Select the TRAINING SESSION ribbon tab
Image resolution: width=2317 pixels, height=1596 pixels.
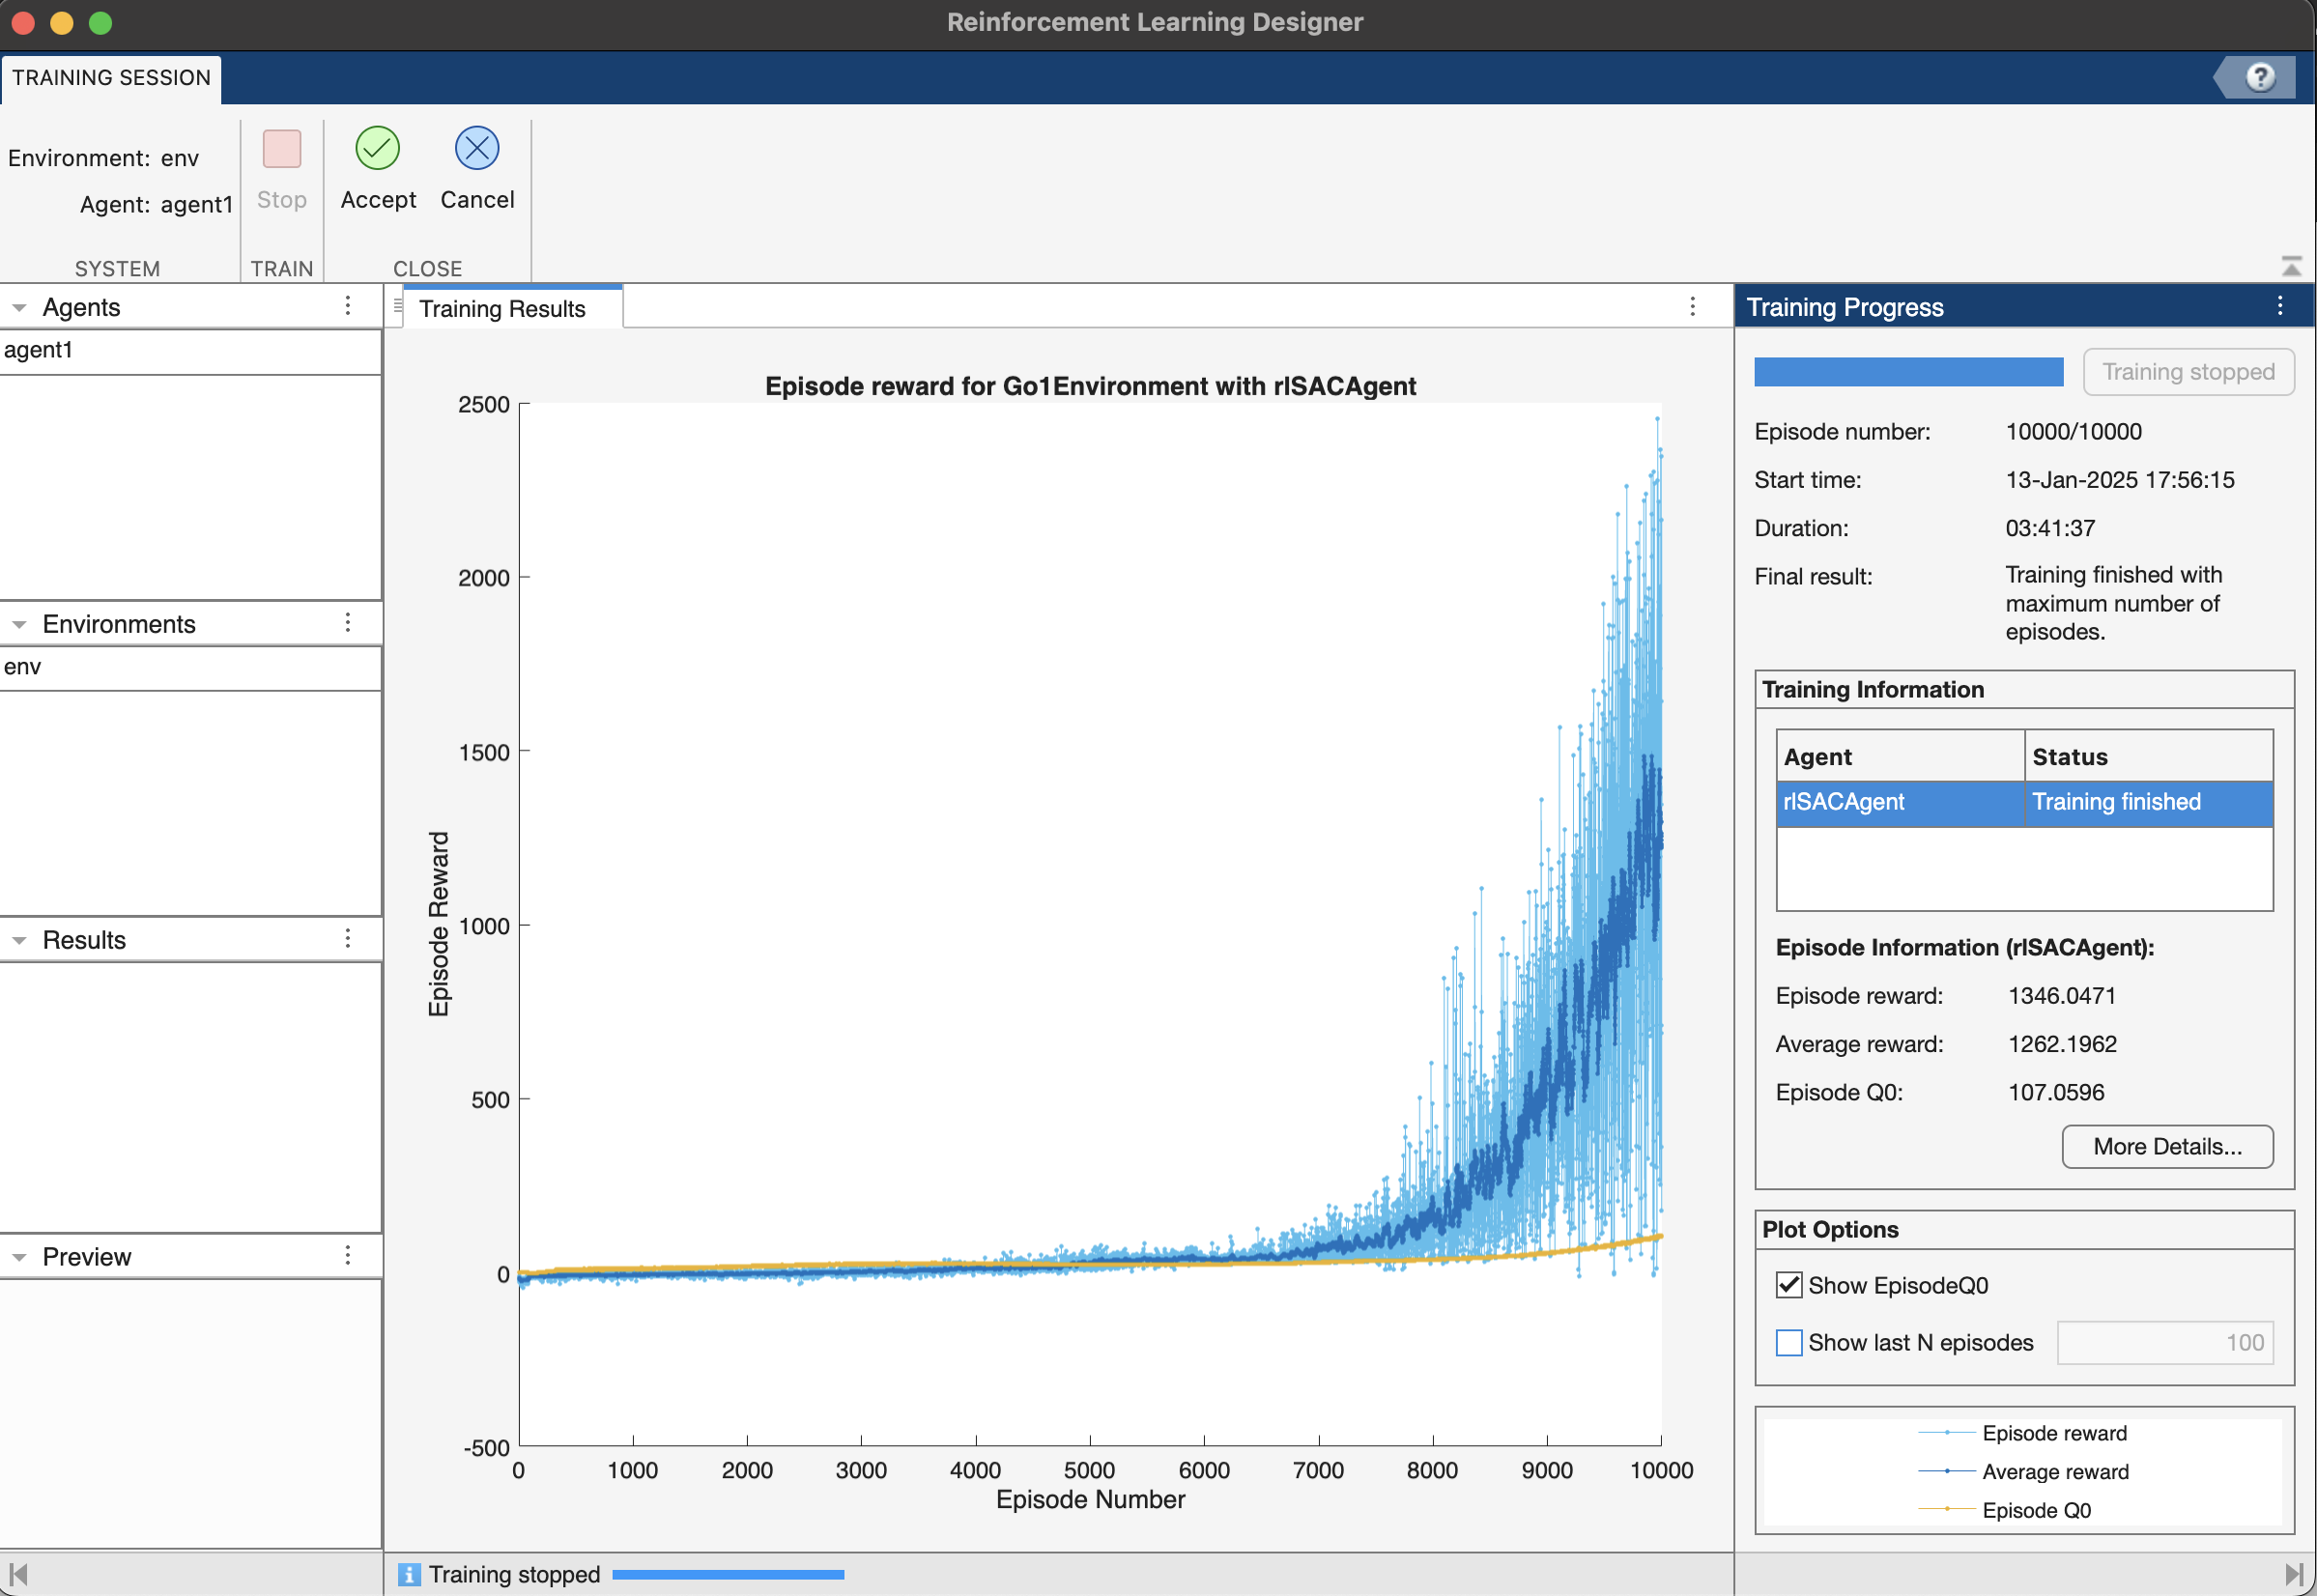coord(111,78)
